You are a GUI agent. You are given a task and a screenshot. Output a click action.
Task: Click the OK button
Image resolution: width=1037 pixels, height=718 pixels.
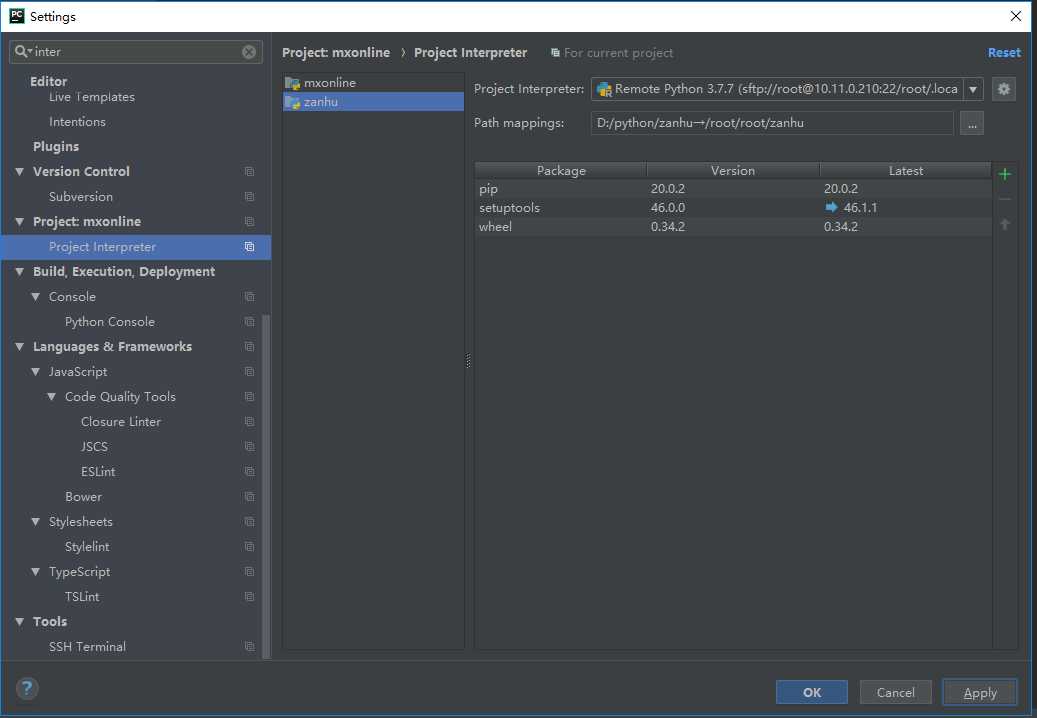point(811,692)
